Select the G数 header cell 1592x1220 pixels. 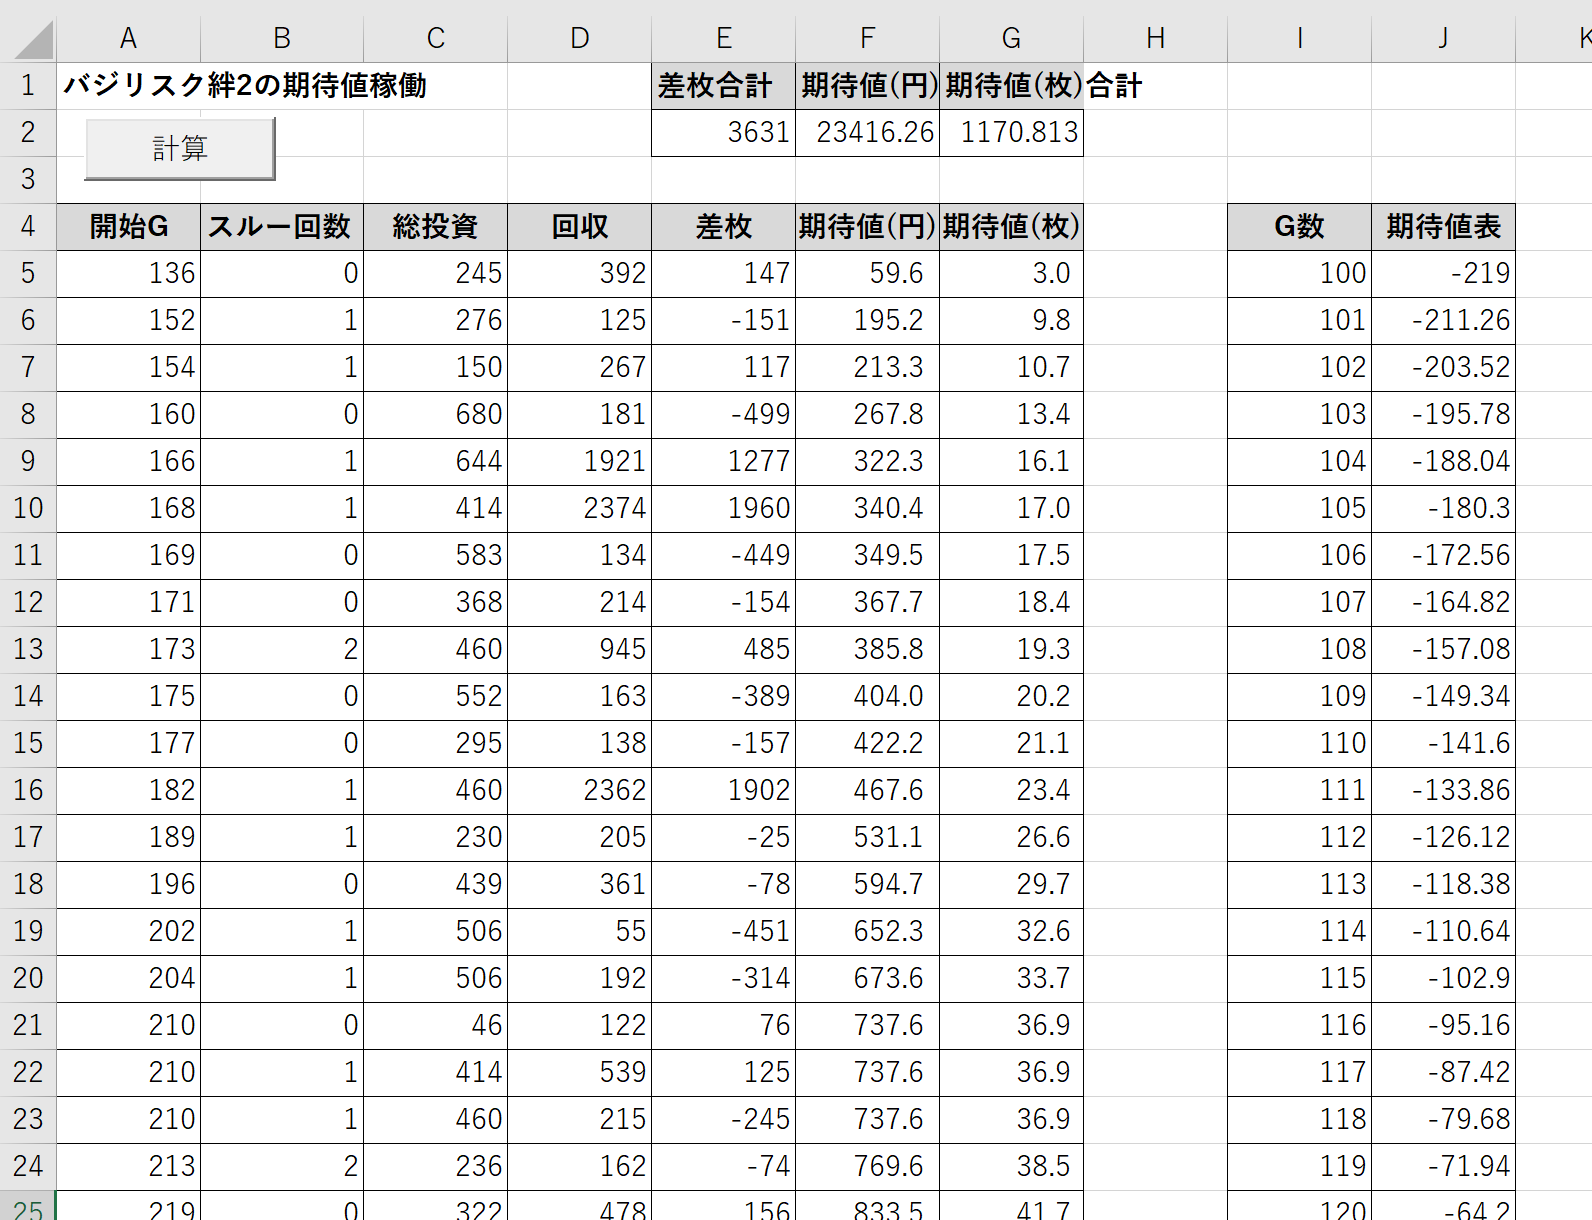pos(1299,227)
